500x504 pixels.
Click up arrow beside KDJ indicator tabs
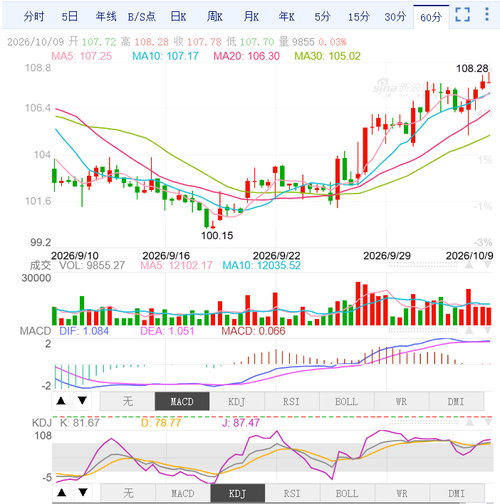pyautogui.click(x=62, y=493)
